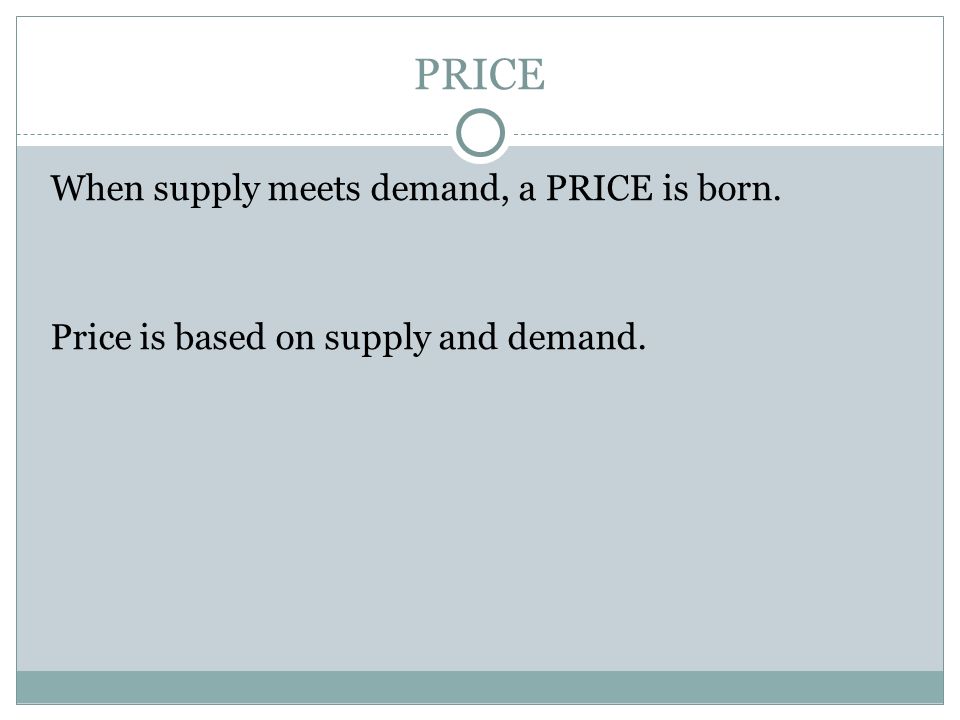
Task: Click "supply" in the first sentence
Action: coord(206,190)
